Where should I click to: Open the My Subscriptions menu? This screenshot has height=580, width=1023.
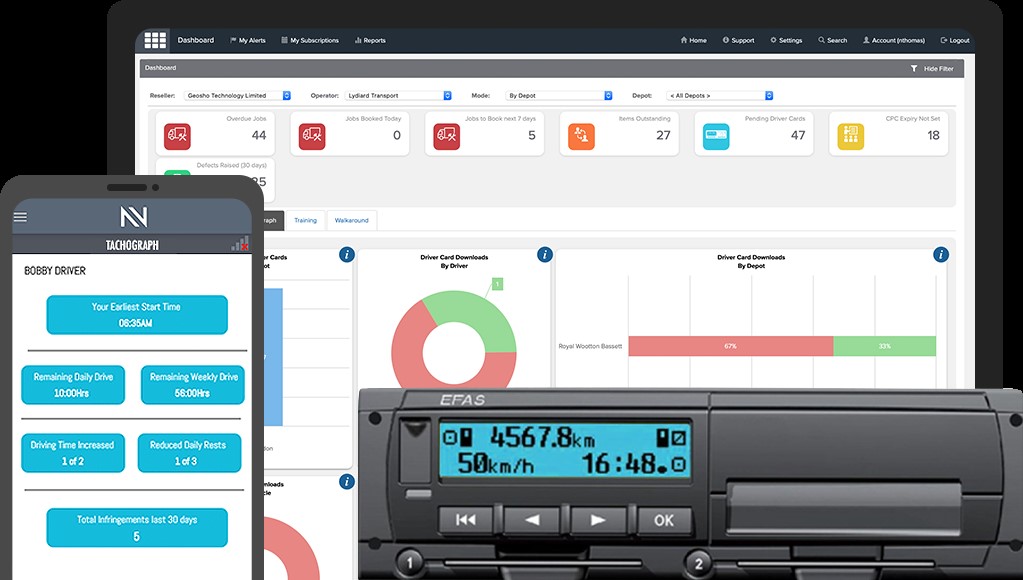pyautogui.click(x=309, y=40)
